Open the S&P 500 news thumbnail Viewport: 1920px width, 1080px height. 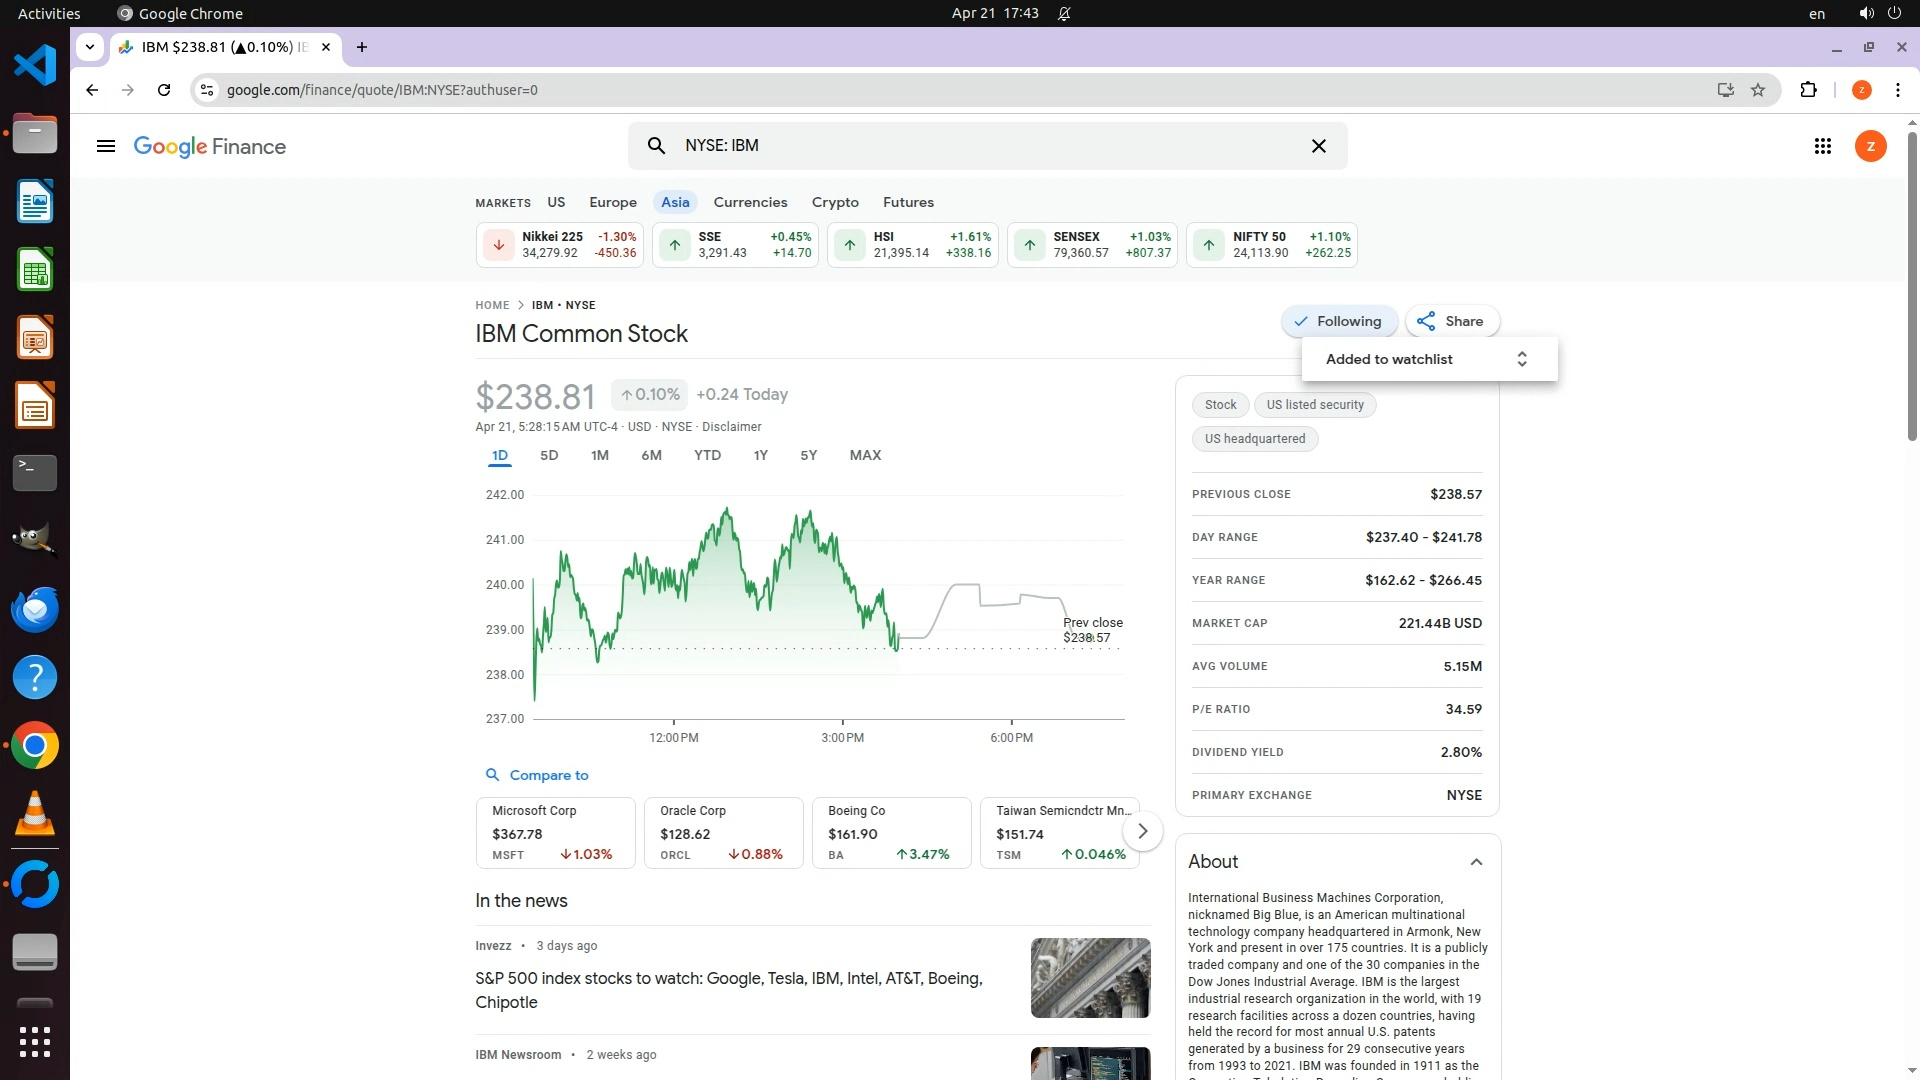[1090, 977]
